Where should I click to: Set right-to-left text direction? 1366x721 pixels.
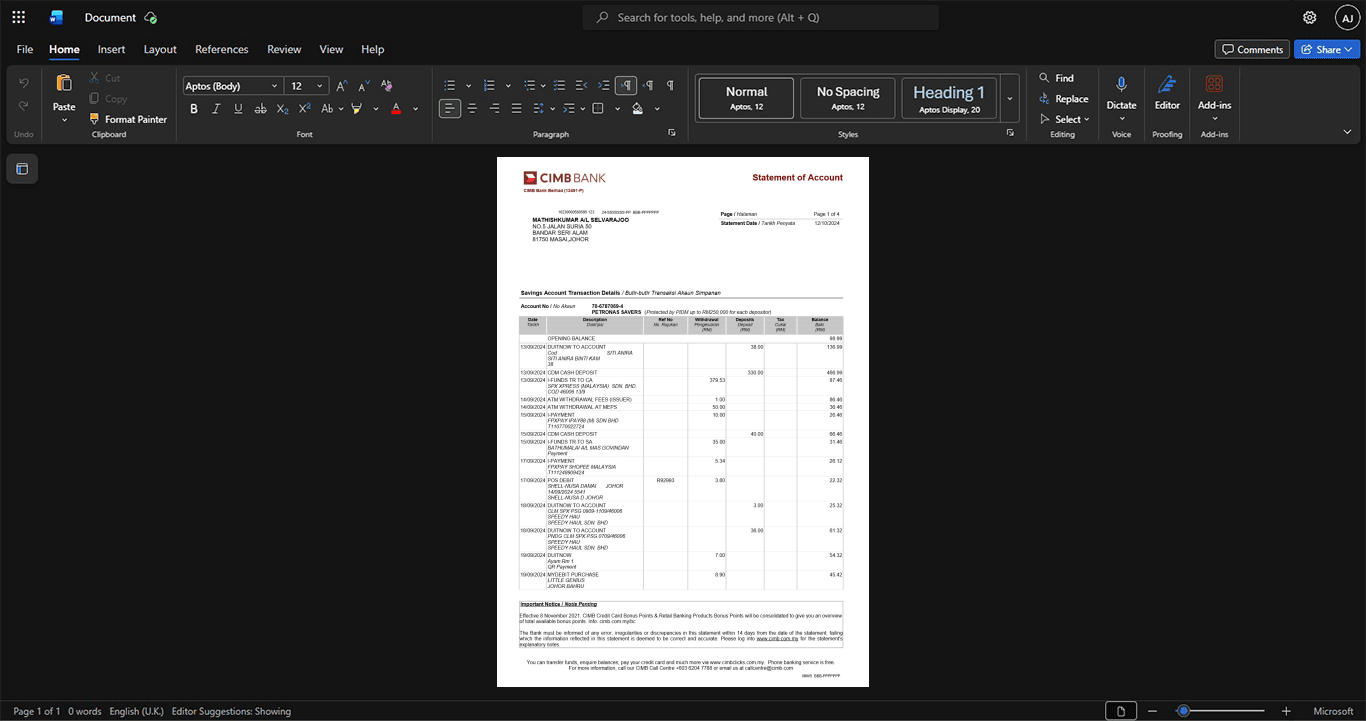[648, 85]
